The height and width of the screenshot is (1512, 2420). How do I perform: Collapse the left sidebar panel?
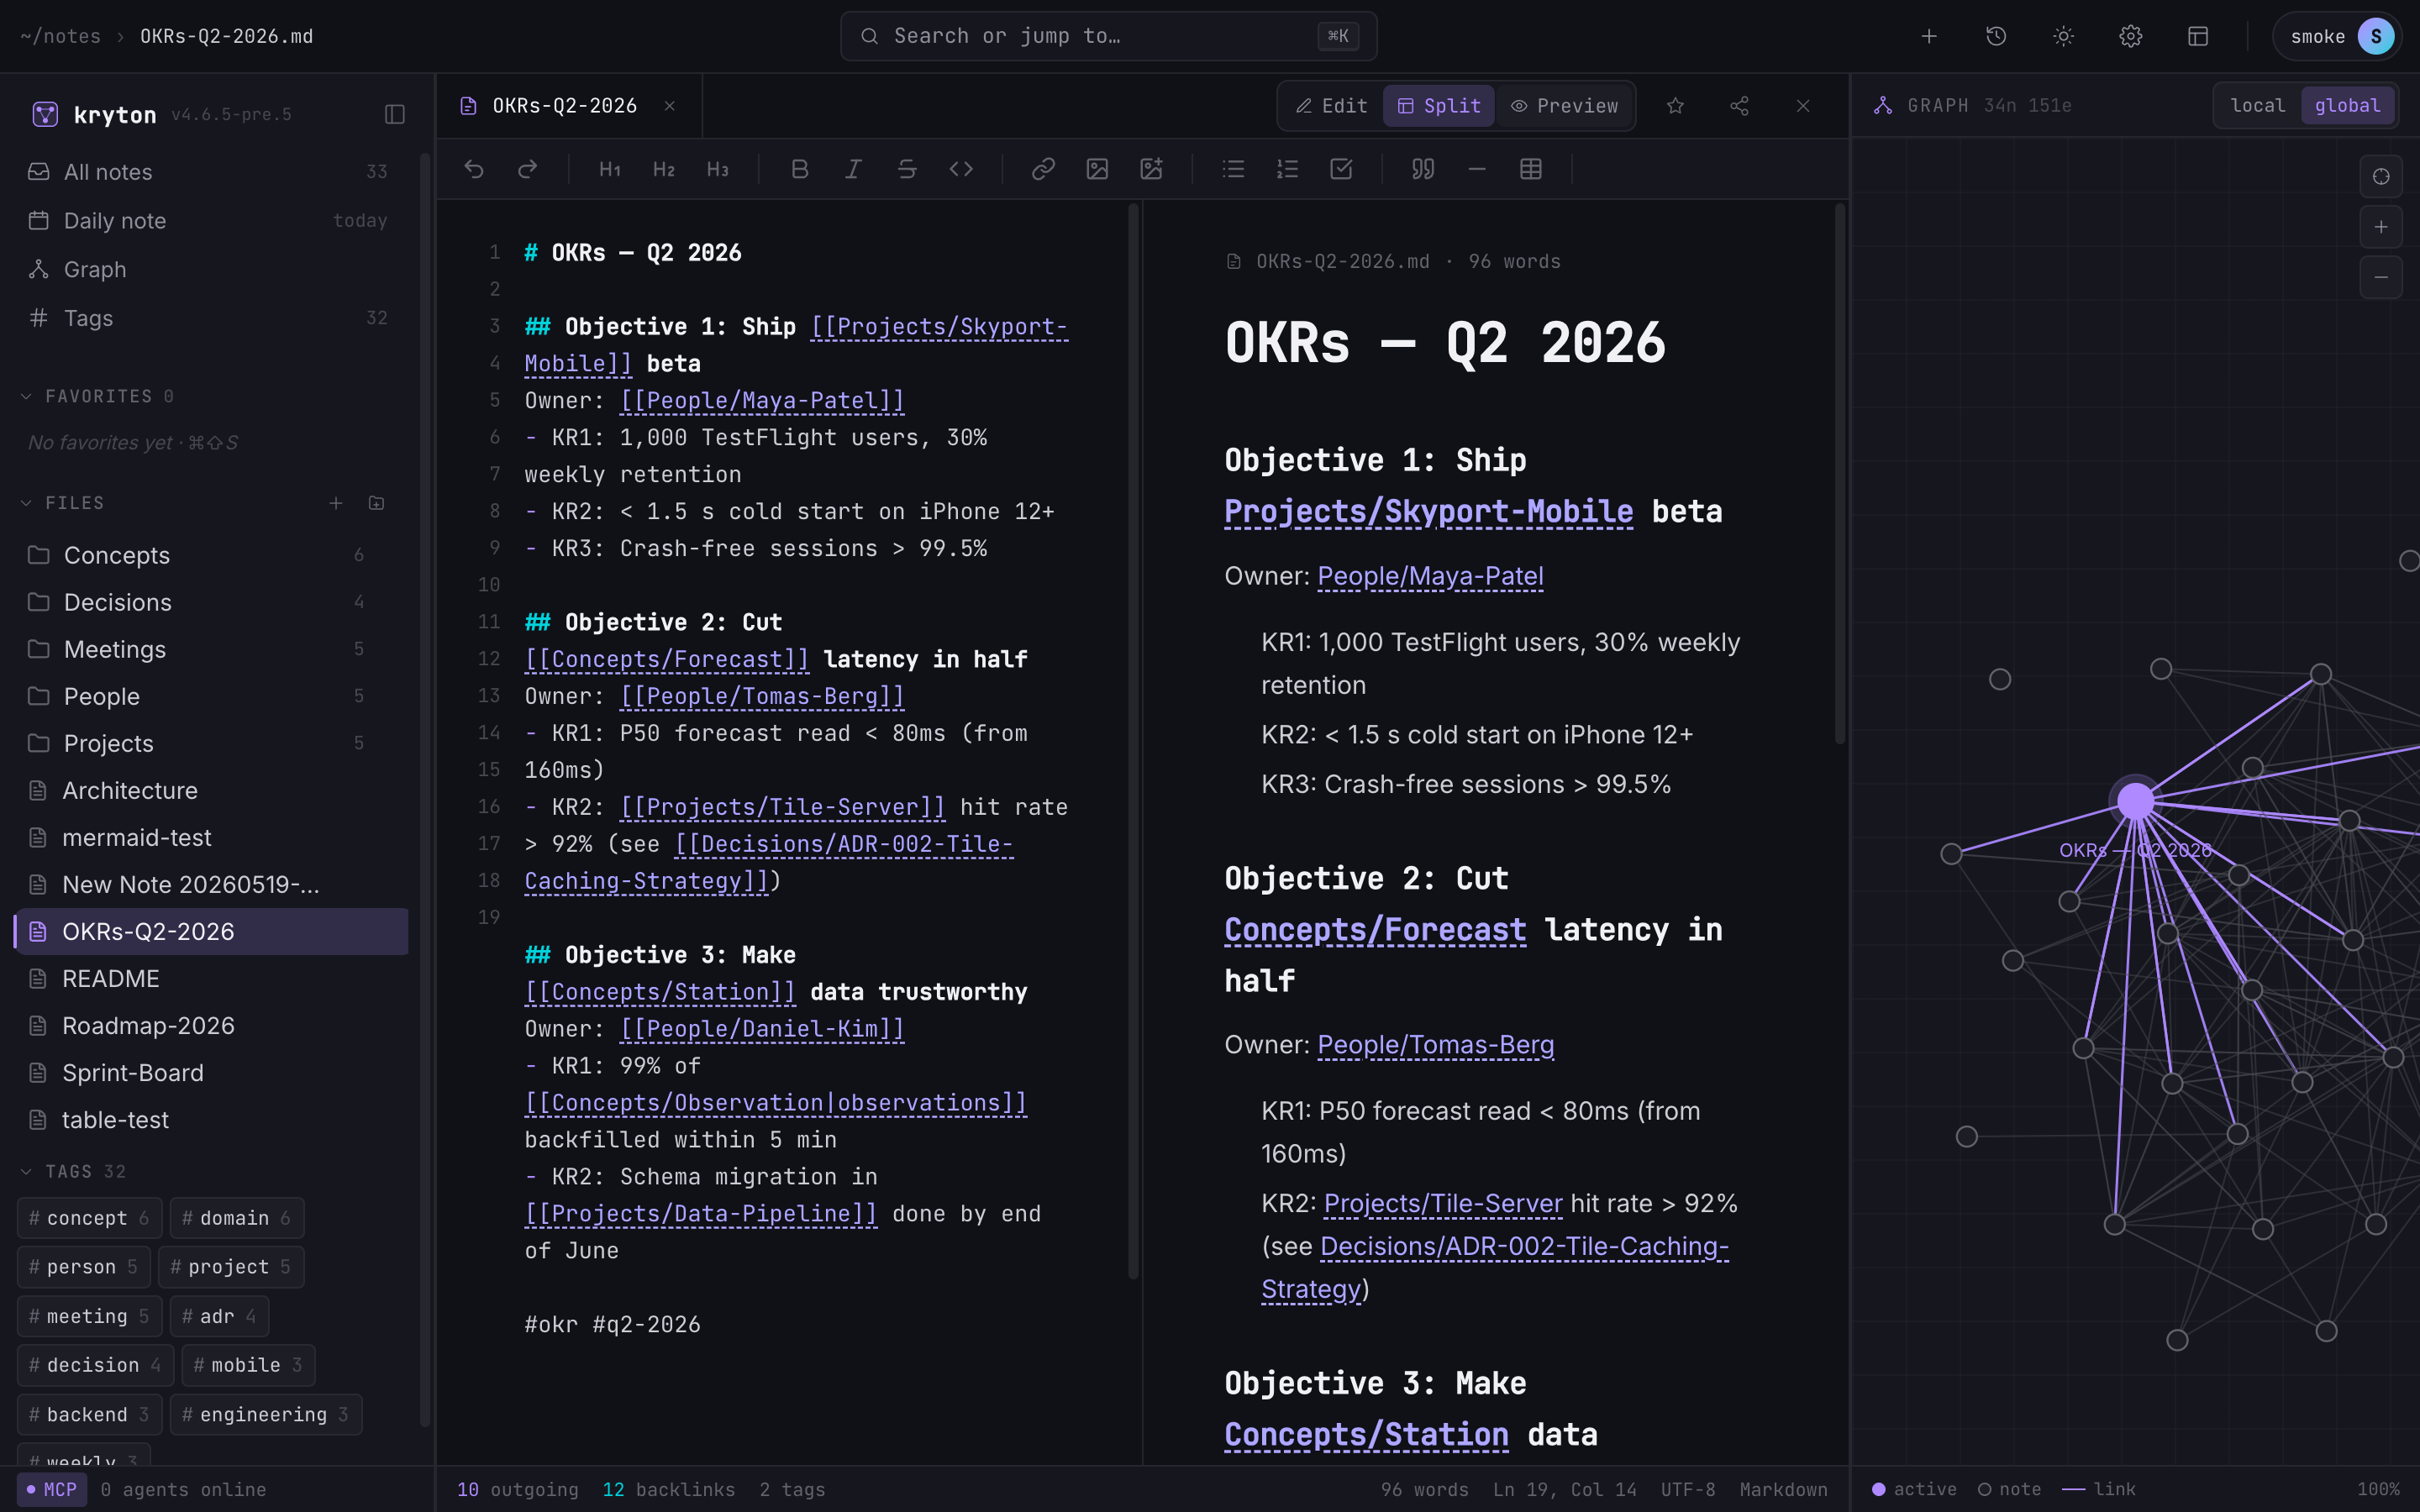tap(395, 114)
